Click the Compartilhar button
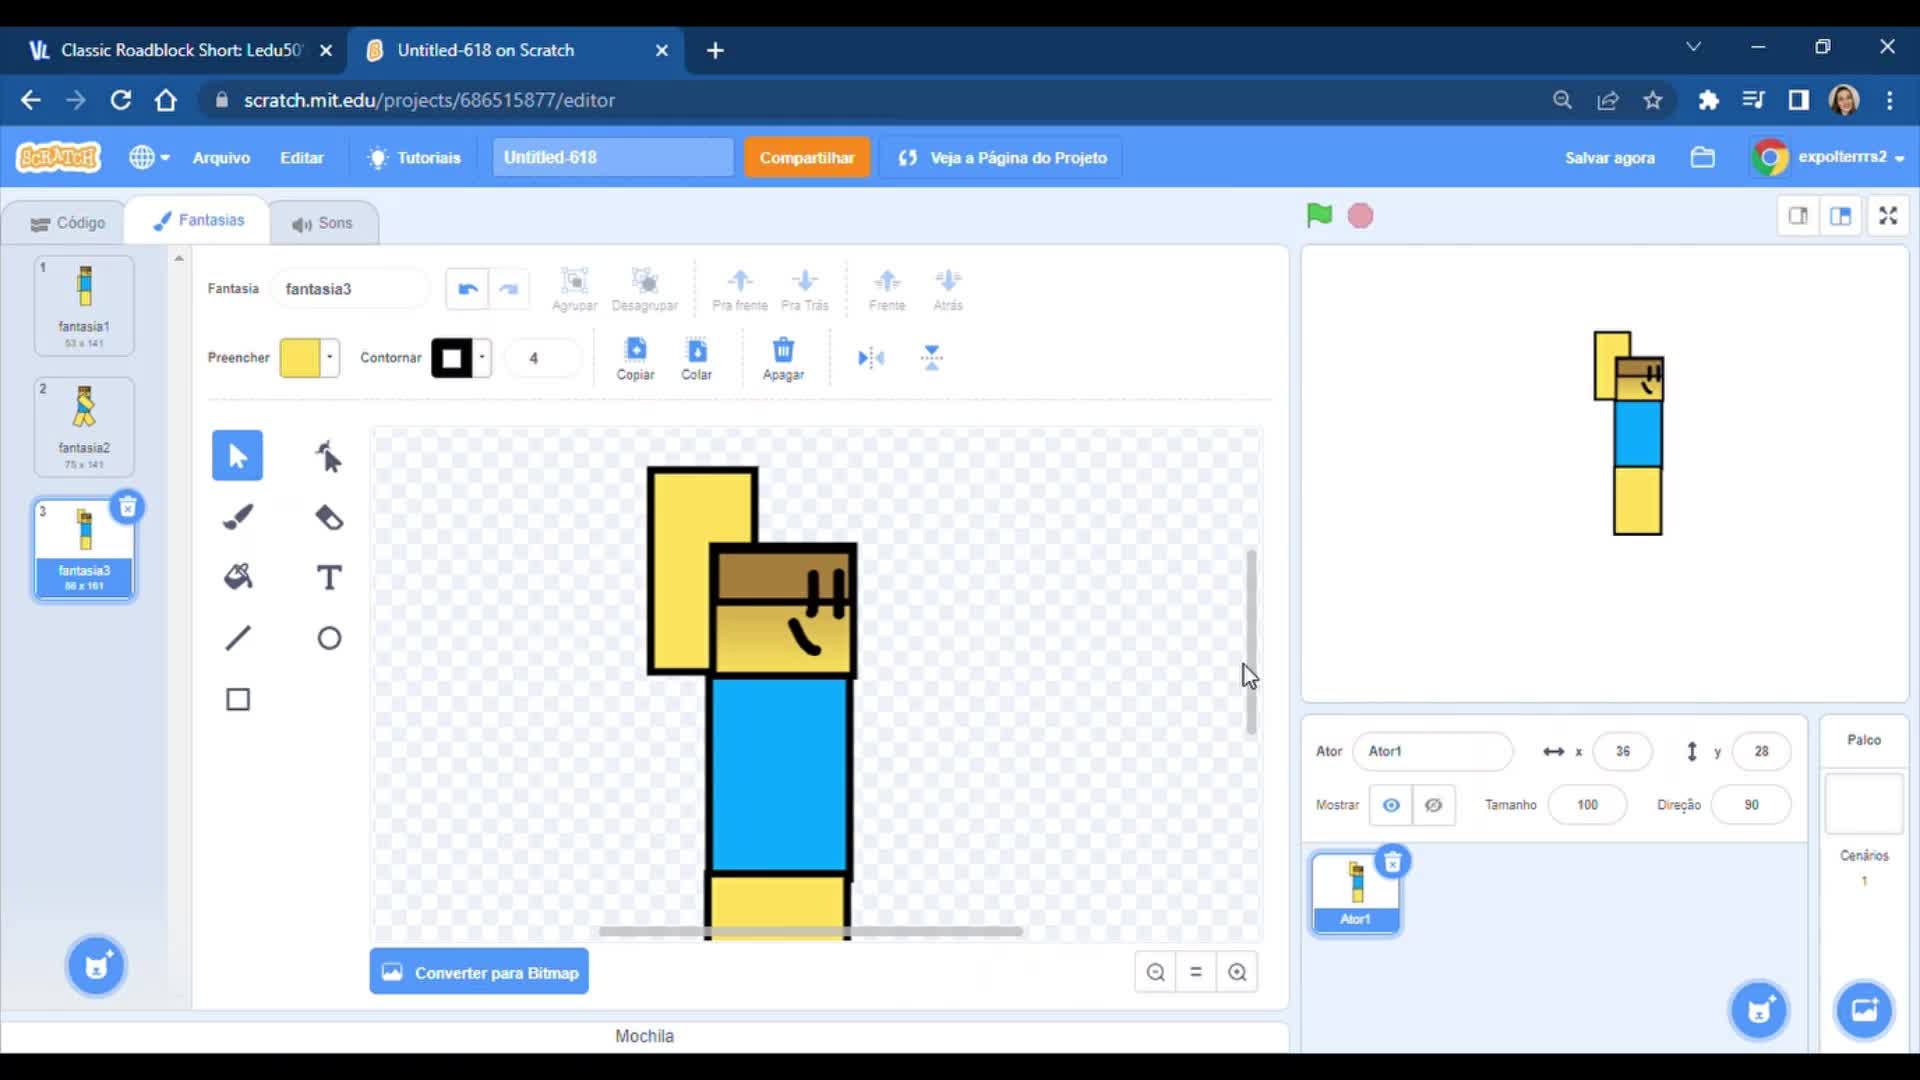Screen dimensions: 1920x1080 tap(807, 158)
